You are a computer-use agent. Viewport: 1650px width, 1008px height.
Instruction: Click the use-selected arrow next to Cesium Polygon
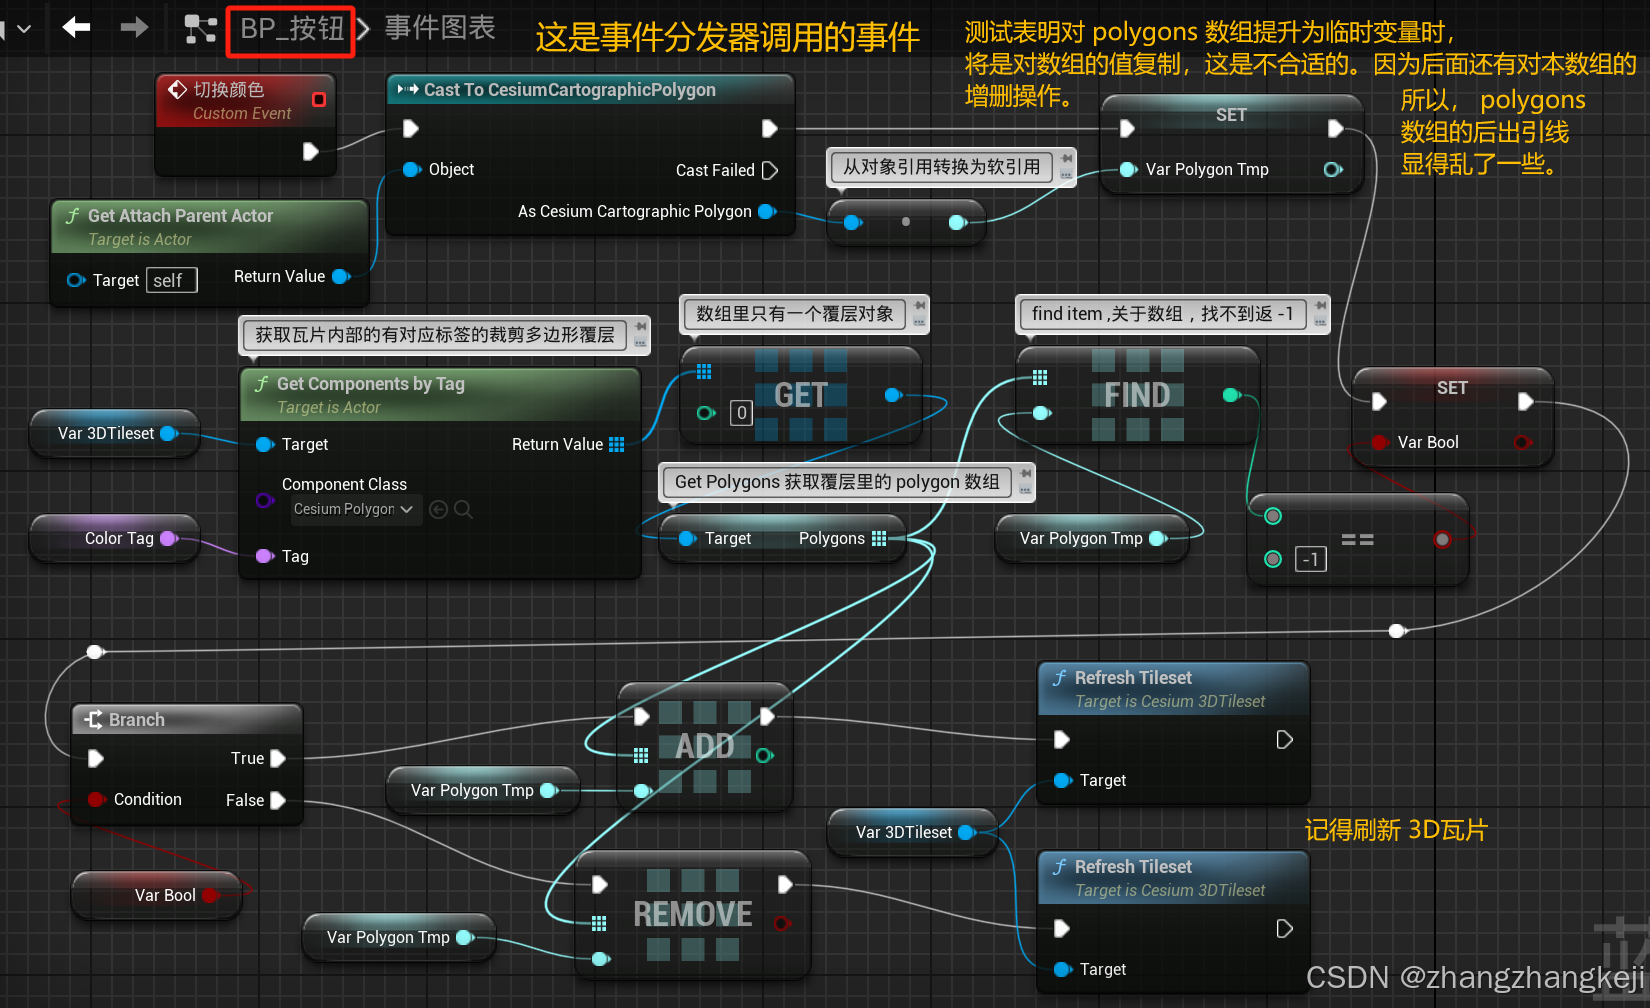click(x=438, y=509)
